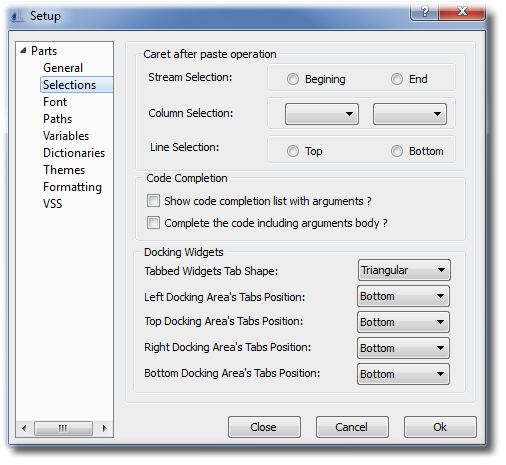Open first Column Selection dropdown

322,114
